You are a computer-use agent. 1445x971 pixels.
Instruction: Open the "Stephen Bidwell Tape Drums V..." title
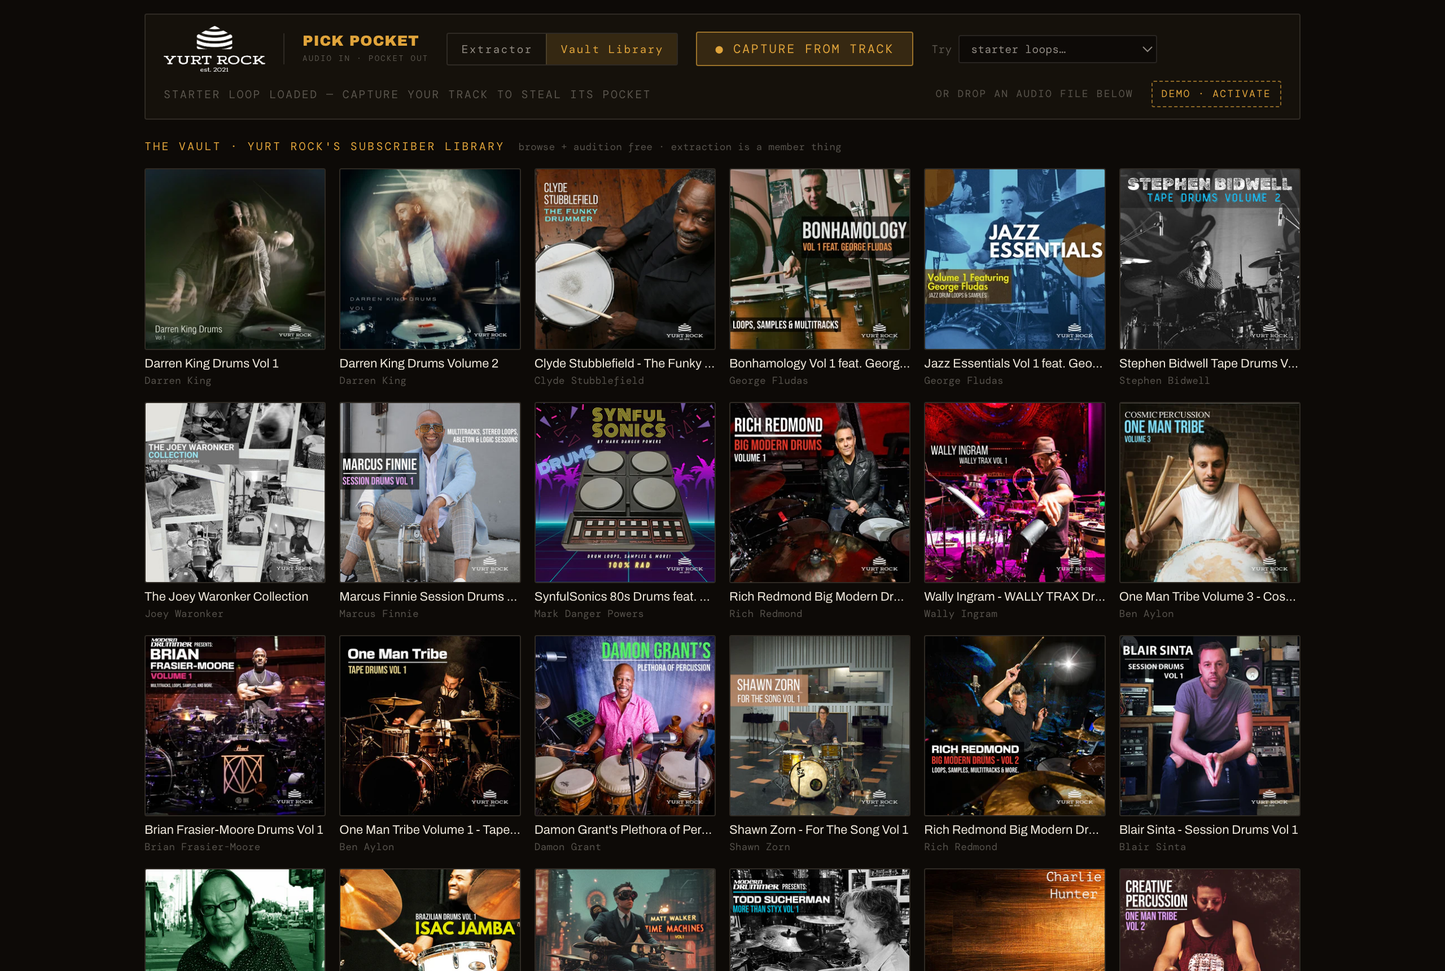coord(1209,364)
